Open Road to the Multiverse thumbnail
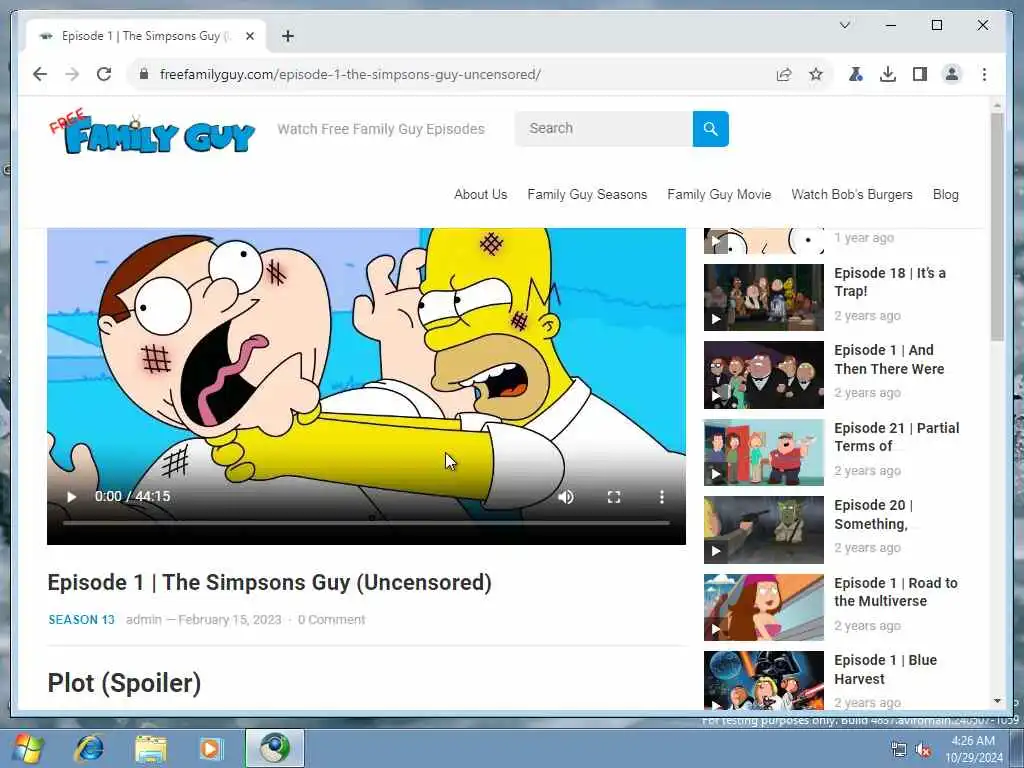This screenshot has width=1024, height=768. tap(763, 607)
